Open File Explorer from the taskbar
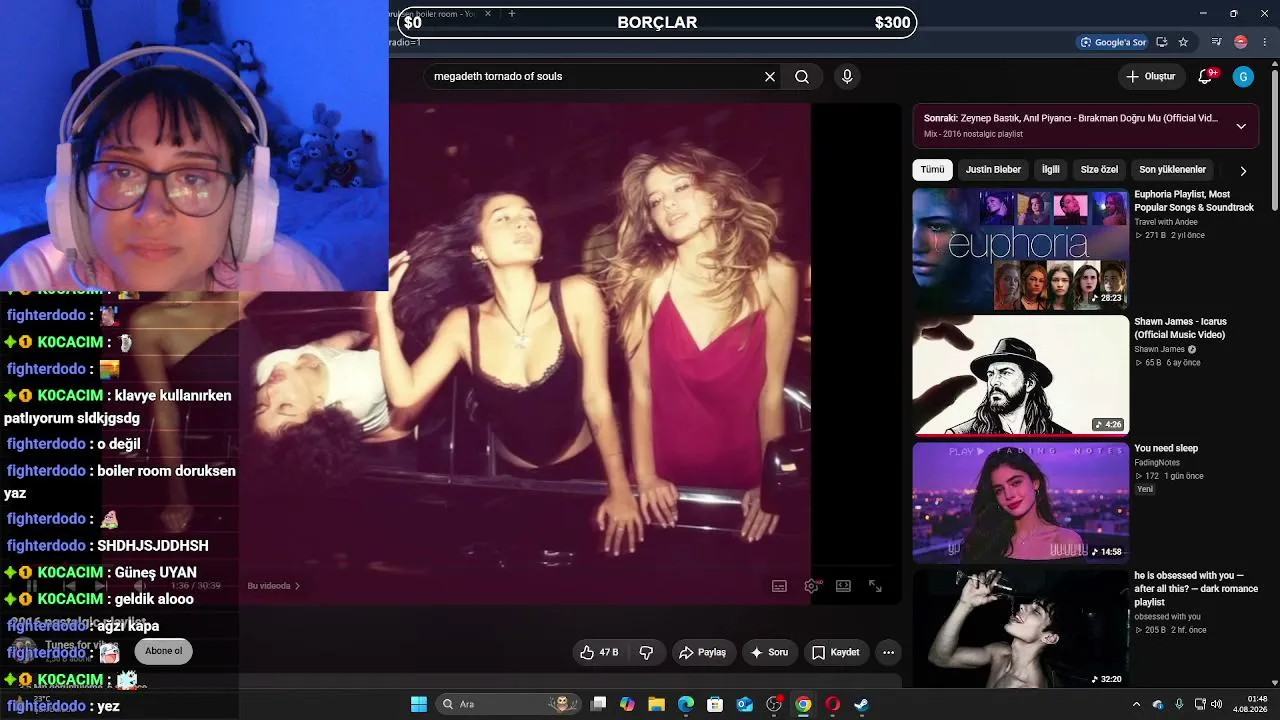Image resolution: width=1280 pixels, height=720 pixels. (656, 704)
